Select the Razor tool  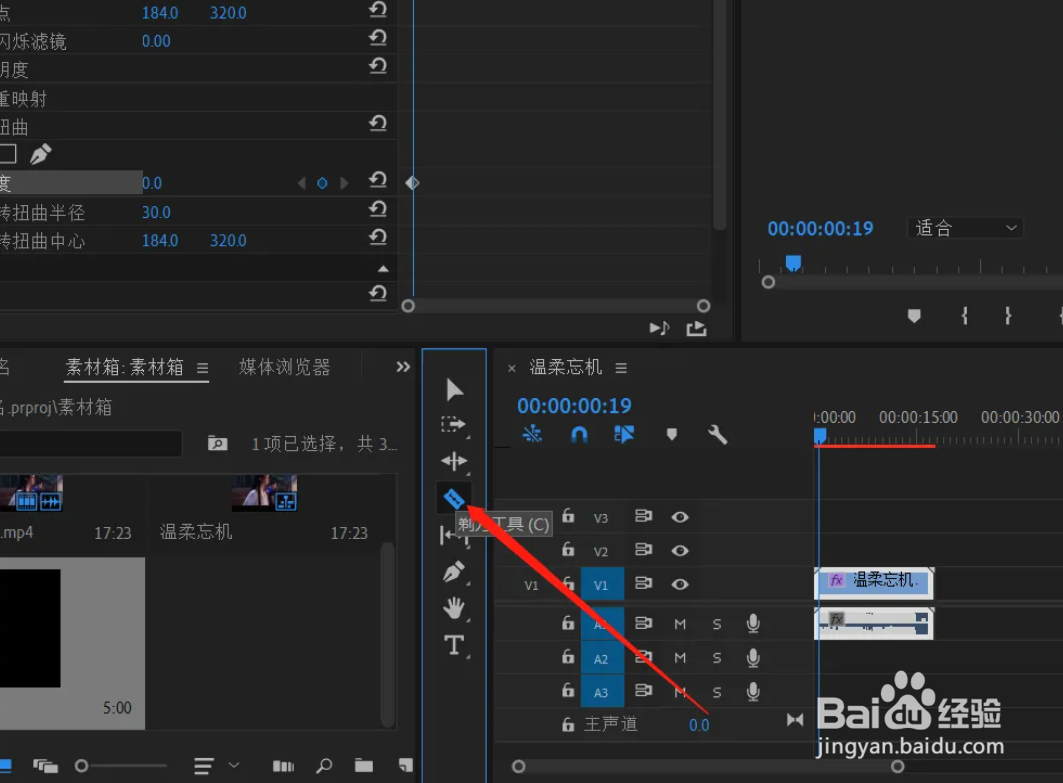tap(454, 500)
